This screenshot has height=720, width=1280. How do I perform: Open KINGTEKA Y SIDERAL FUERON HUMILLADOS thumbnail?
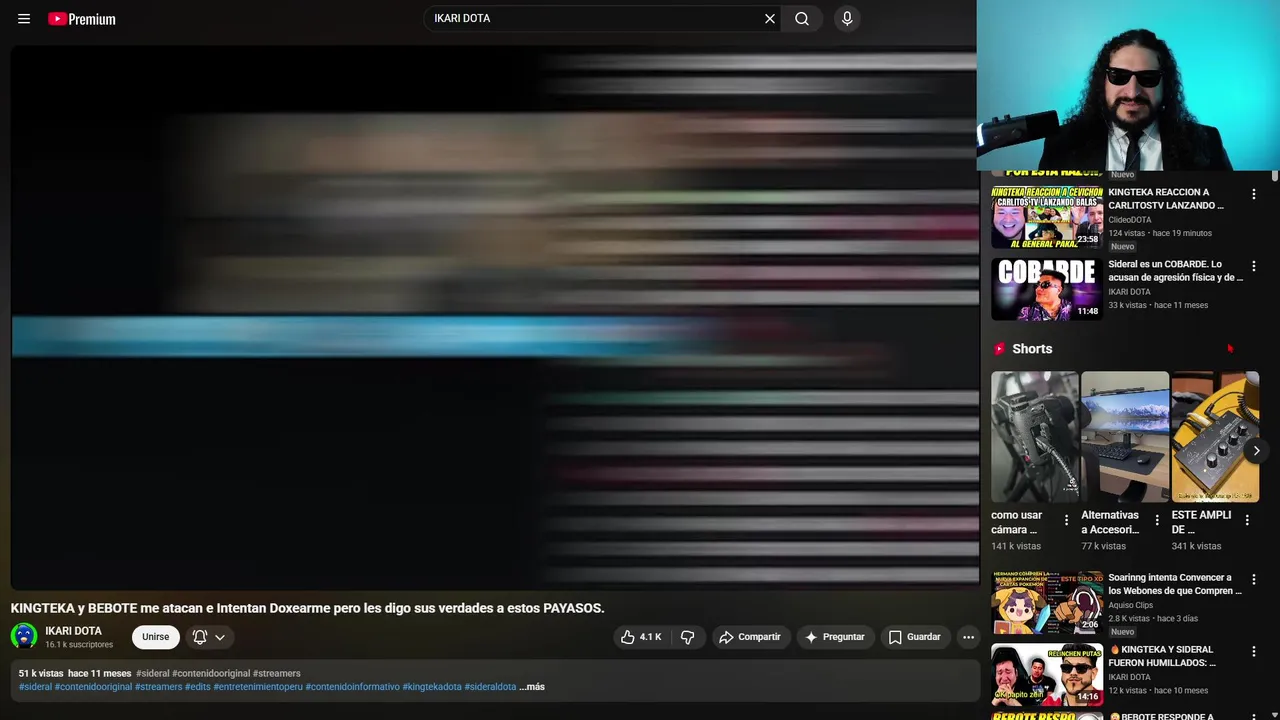coord(1047,674)
